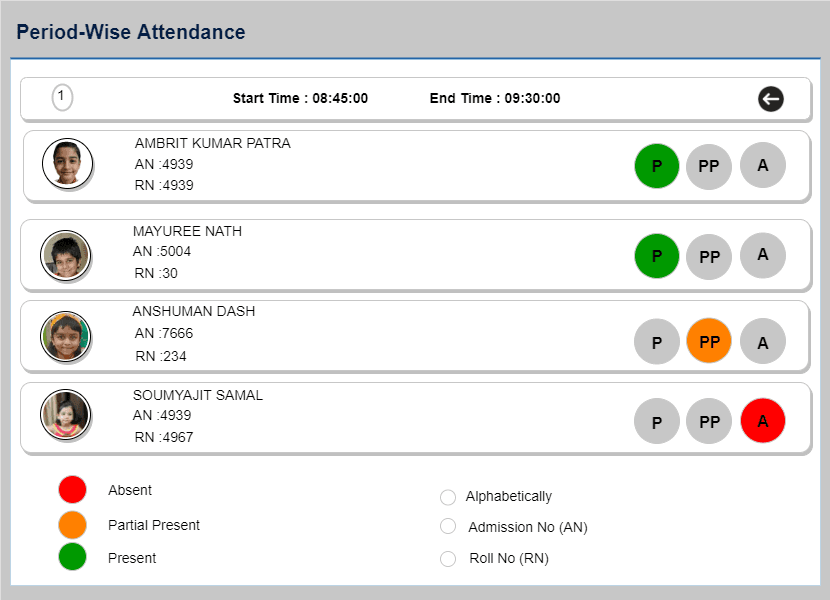Image resolution: width=830 pixels, height=600 pixels.
Task: Mark Ambrit Kumar Patra as Partial Present
Action: click(x=709, y=166)
